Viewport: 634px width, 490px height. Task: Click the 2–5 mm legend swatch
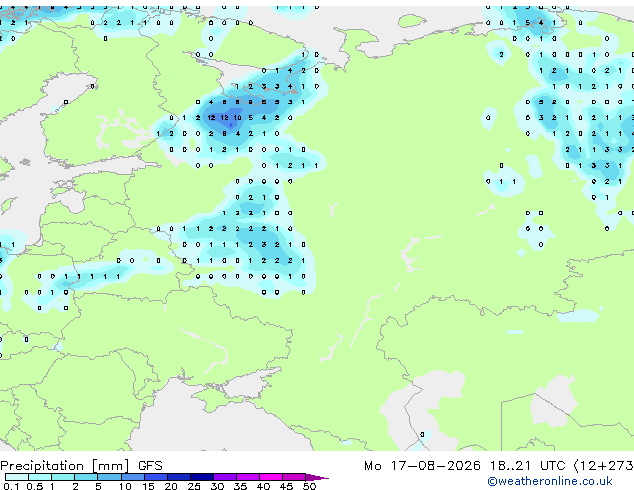click(86, 477)
